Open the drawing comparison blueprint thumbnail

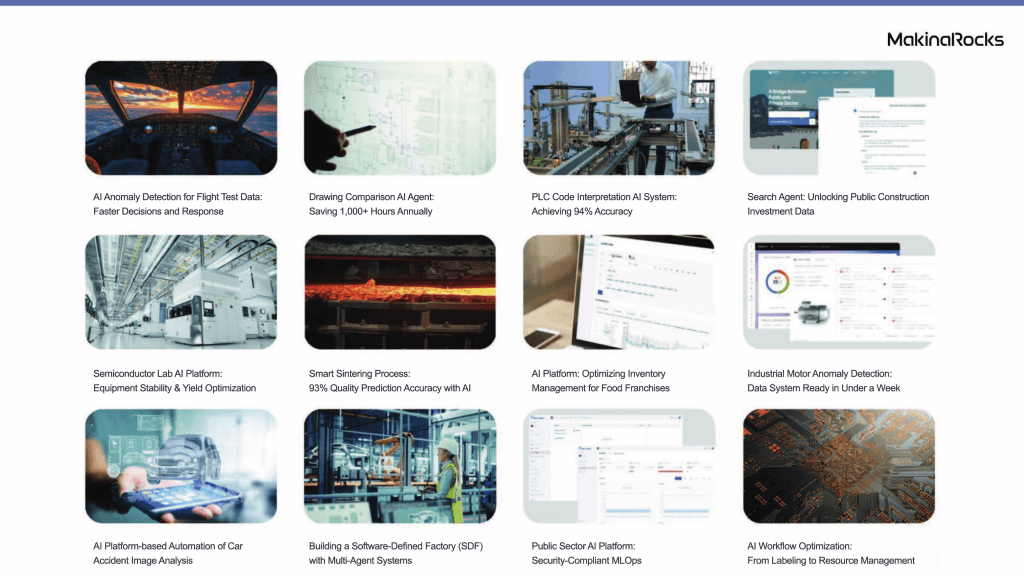click(400, 118)
